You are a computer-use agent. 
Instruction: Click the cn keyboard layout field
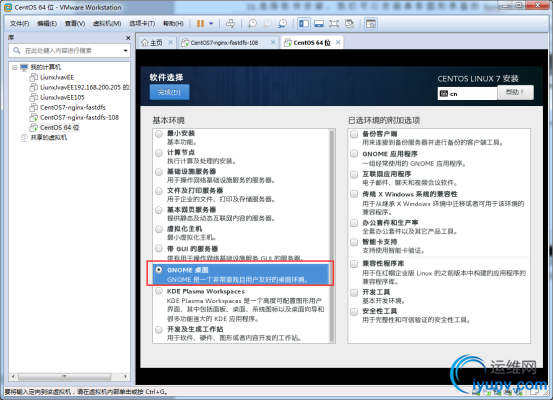tap(467, 94)
